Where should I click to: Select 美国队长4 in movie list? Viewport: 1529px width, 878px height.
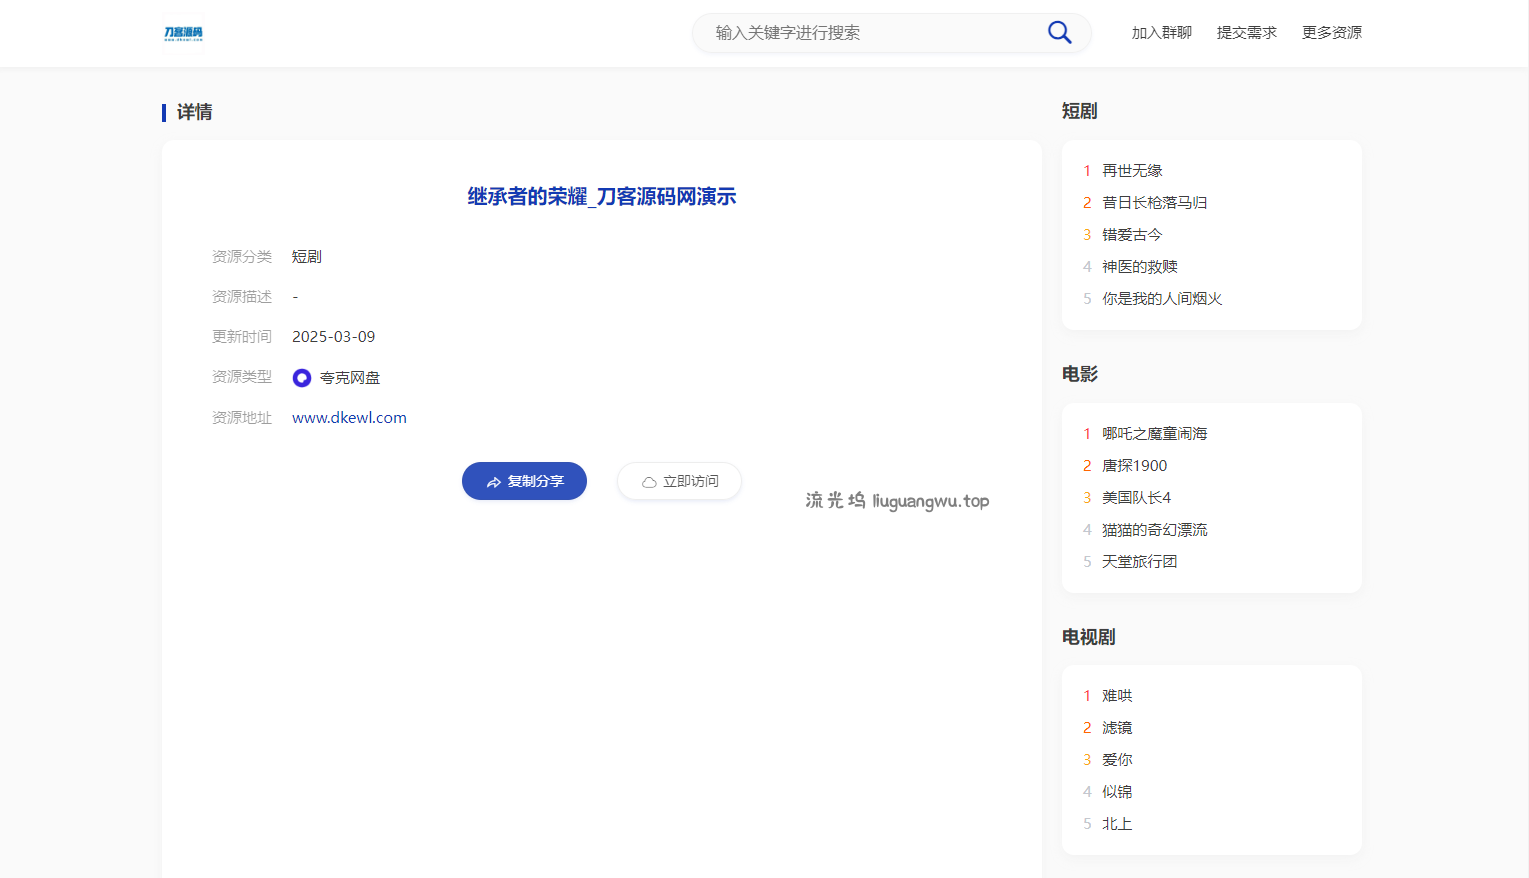pyautogui.click(x=1136, y=498)
